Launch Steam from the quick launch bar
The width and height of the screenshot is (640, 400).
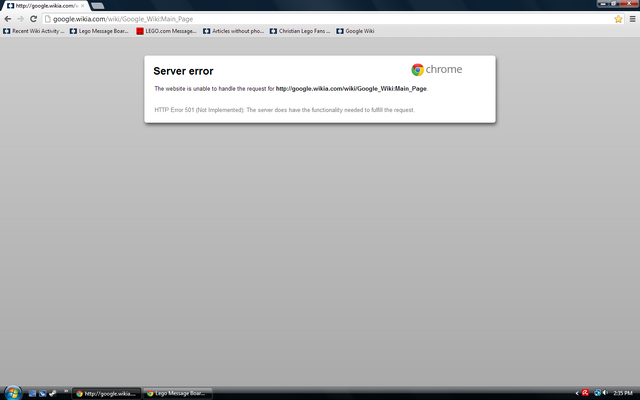tap(53, 393)
